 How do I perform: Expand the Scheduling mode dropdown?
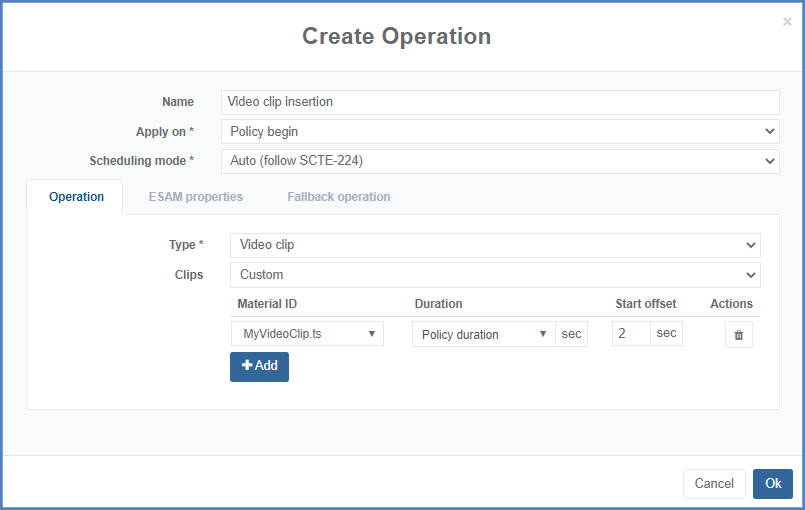pyautogui.click(x=499, y=161)
